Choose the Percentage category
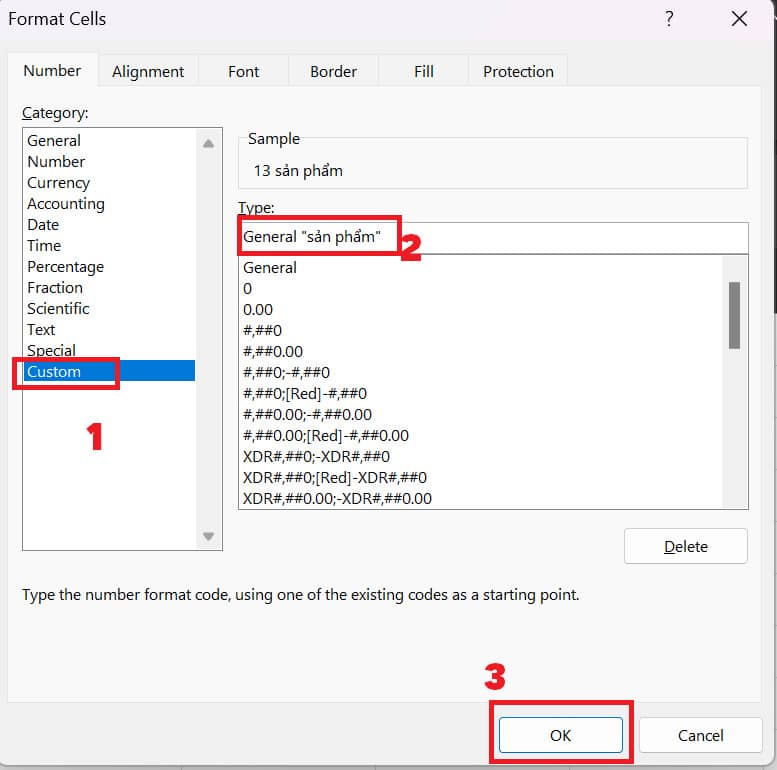Viewport: 777px width, 770px height. [65, 267]
